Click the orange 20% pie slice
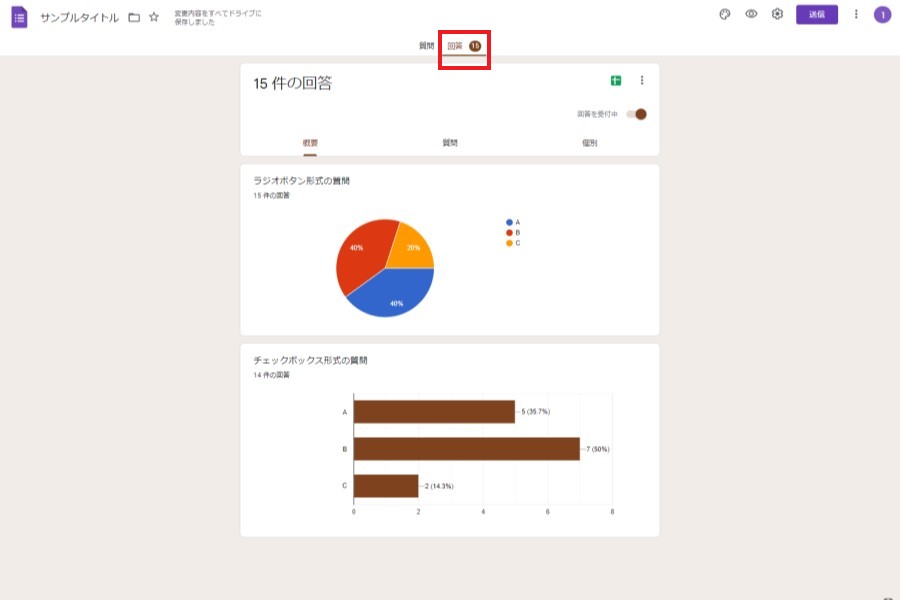This screenshot has height=600, width=900. pyautogui.click(x=410, y=245)
